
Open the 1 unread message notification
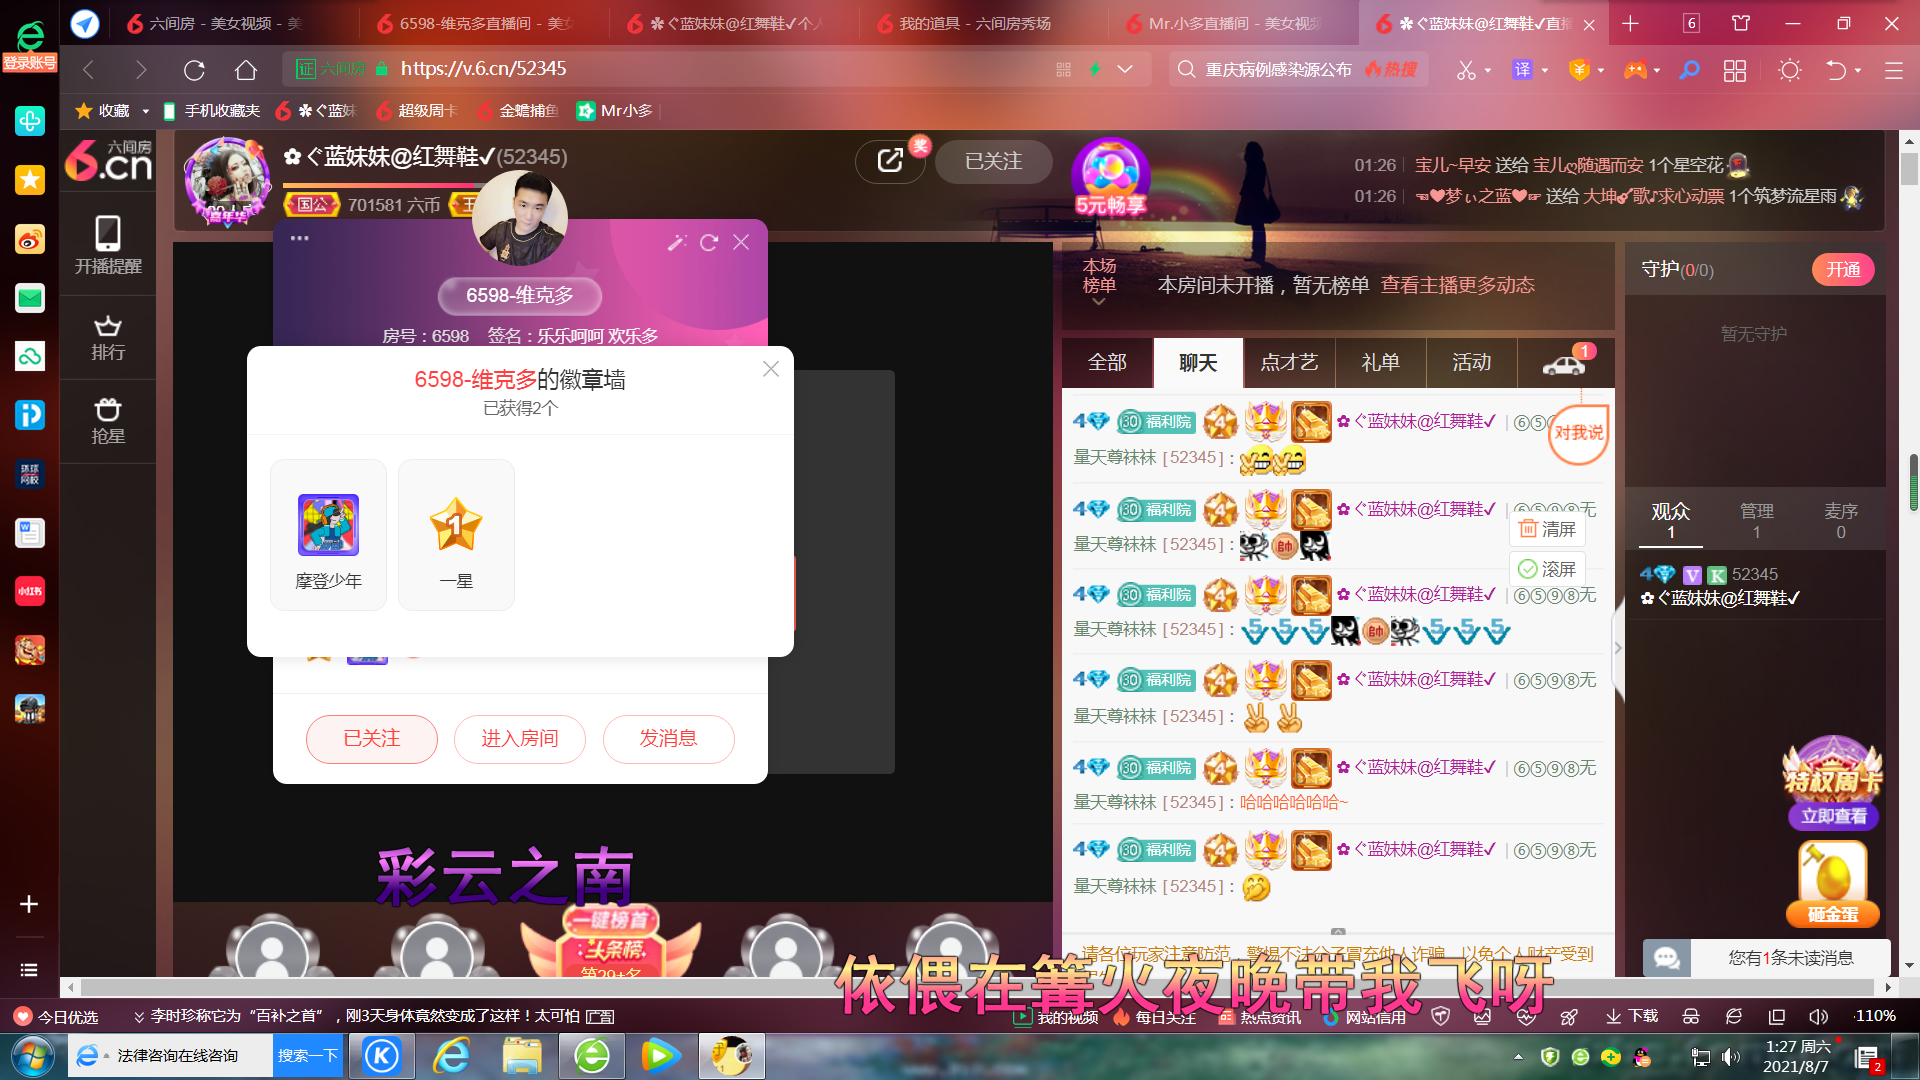(x=1768, y=958)
